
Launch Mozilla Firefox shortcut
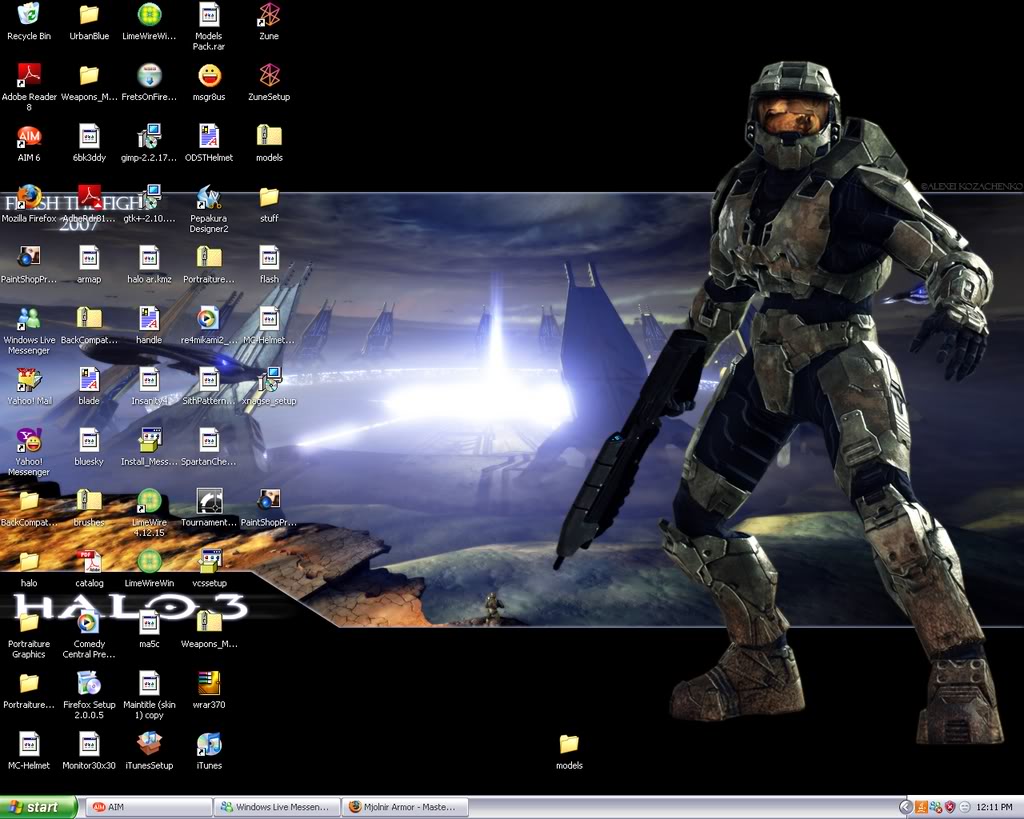(x=29, y=197)
